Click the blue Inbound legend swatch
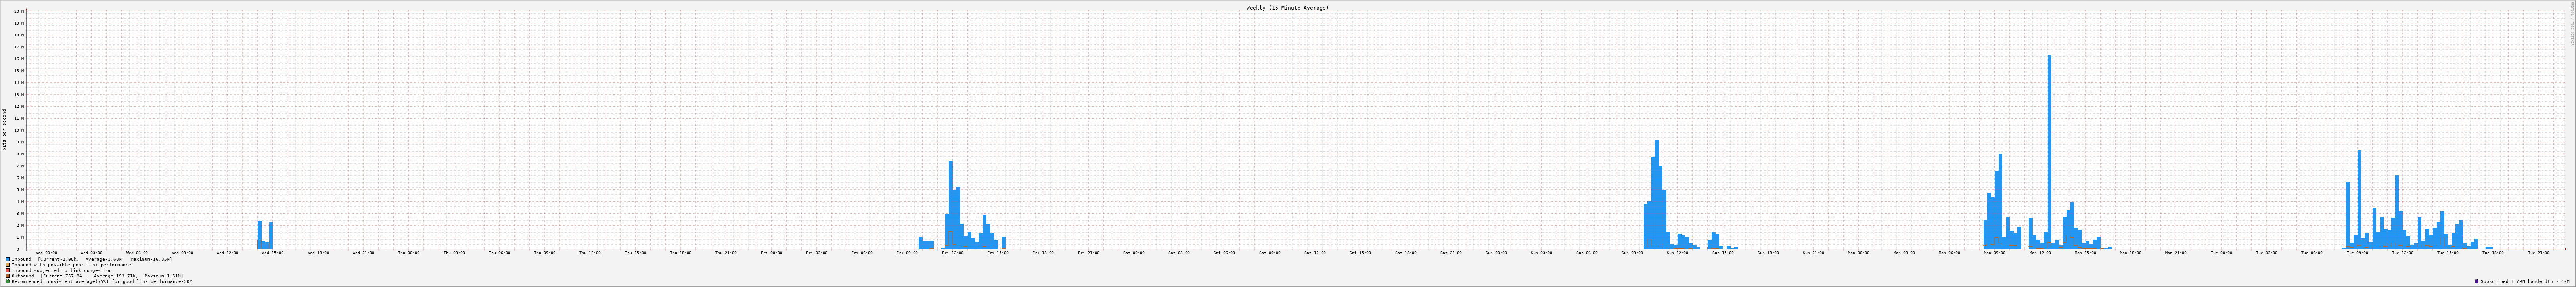 8,259
